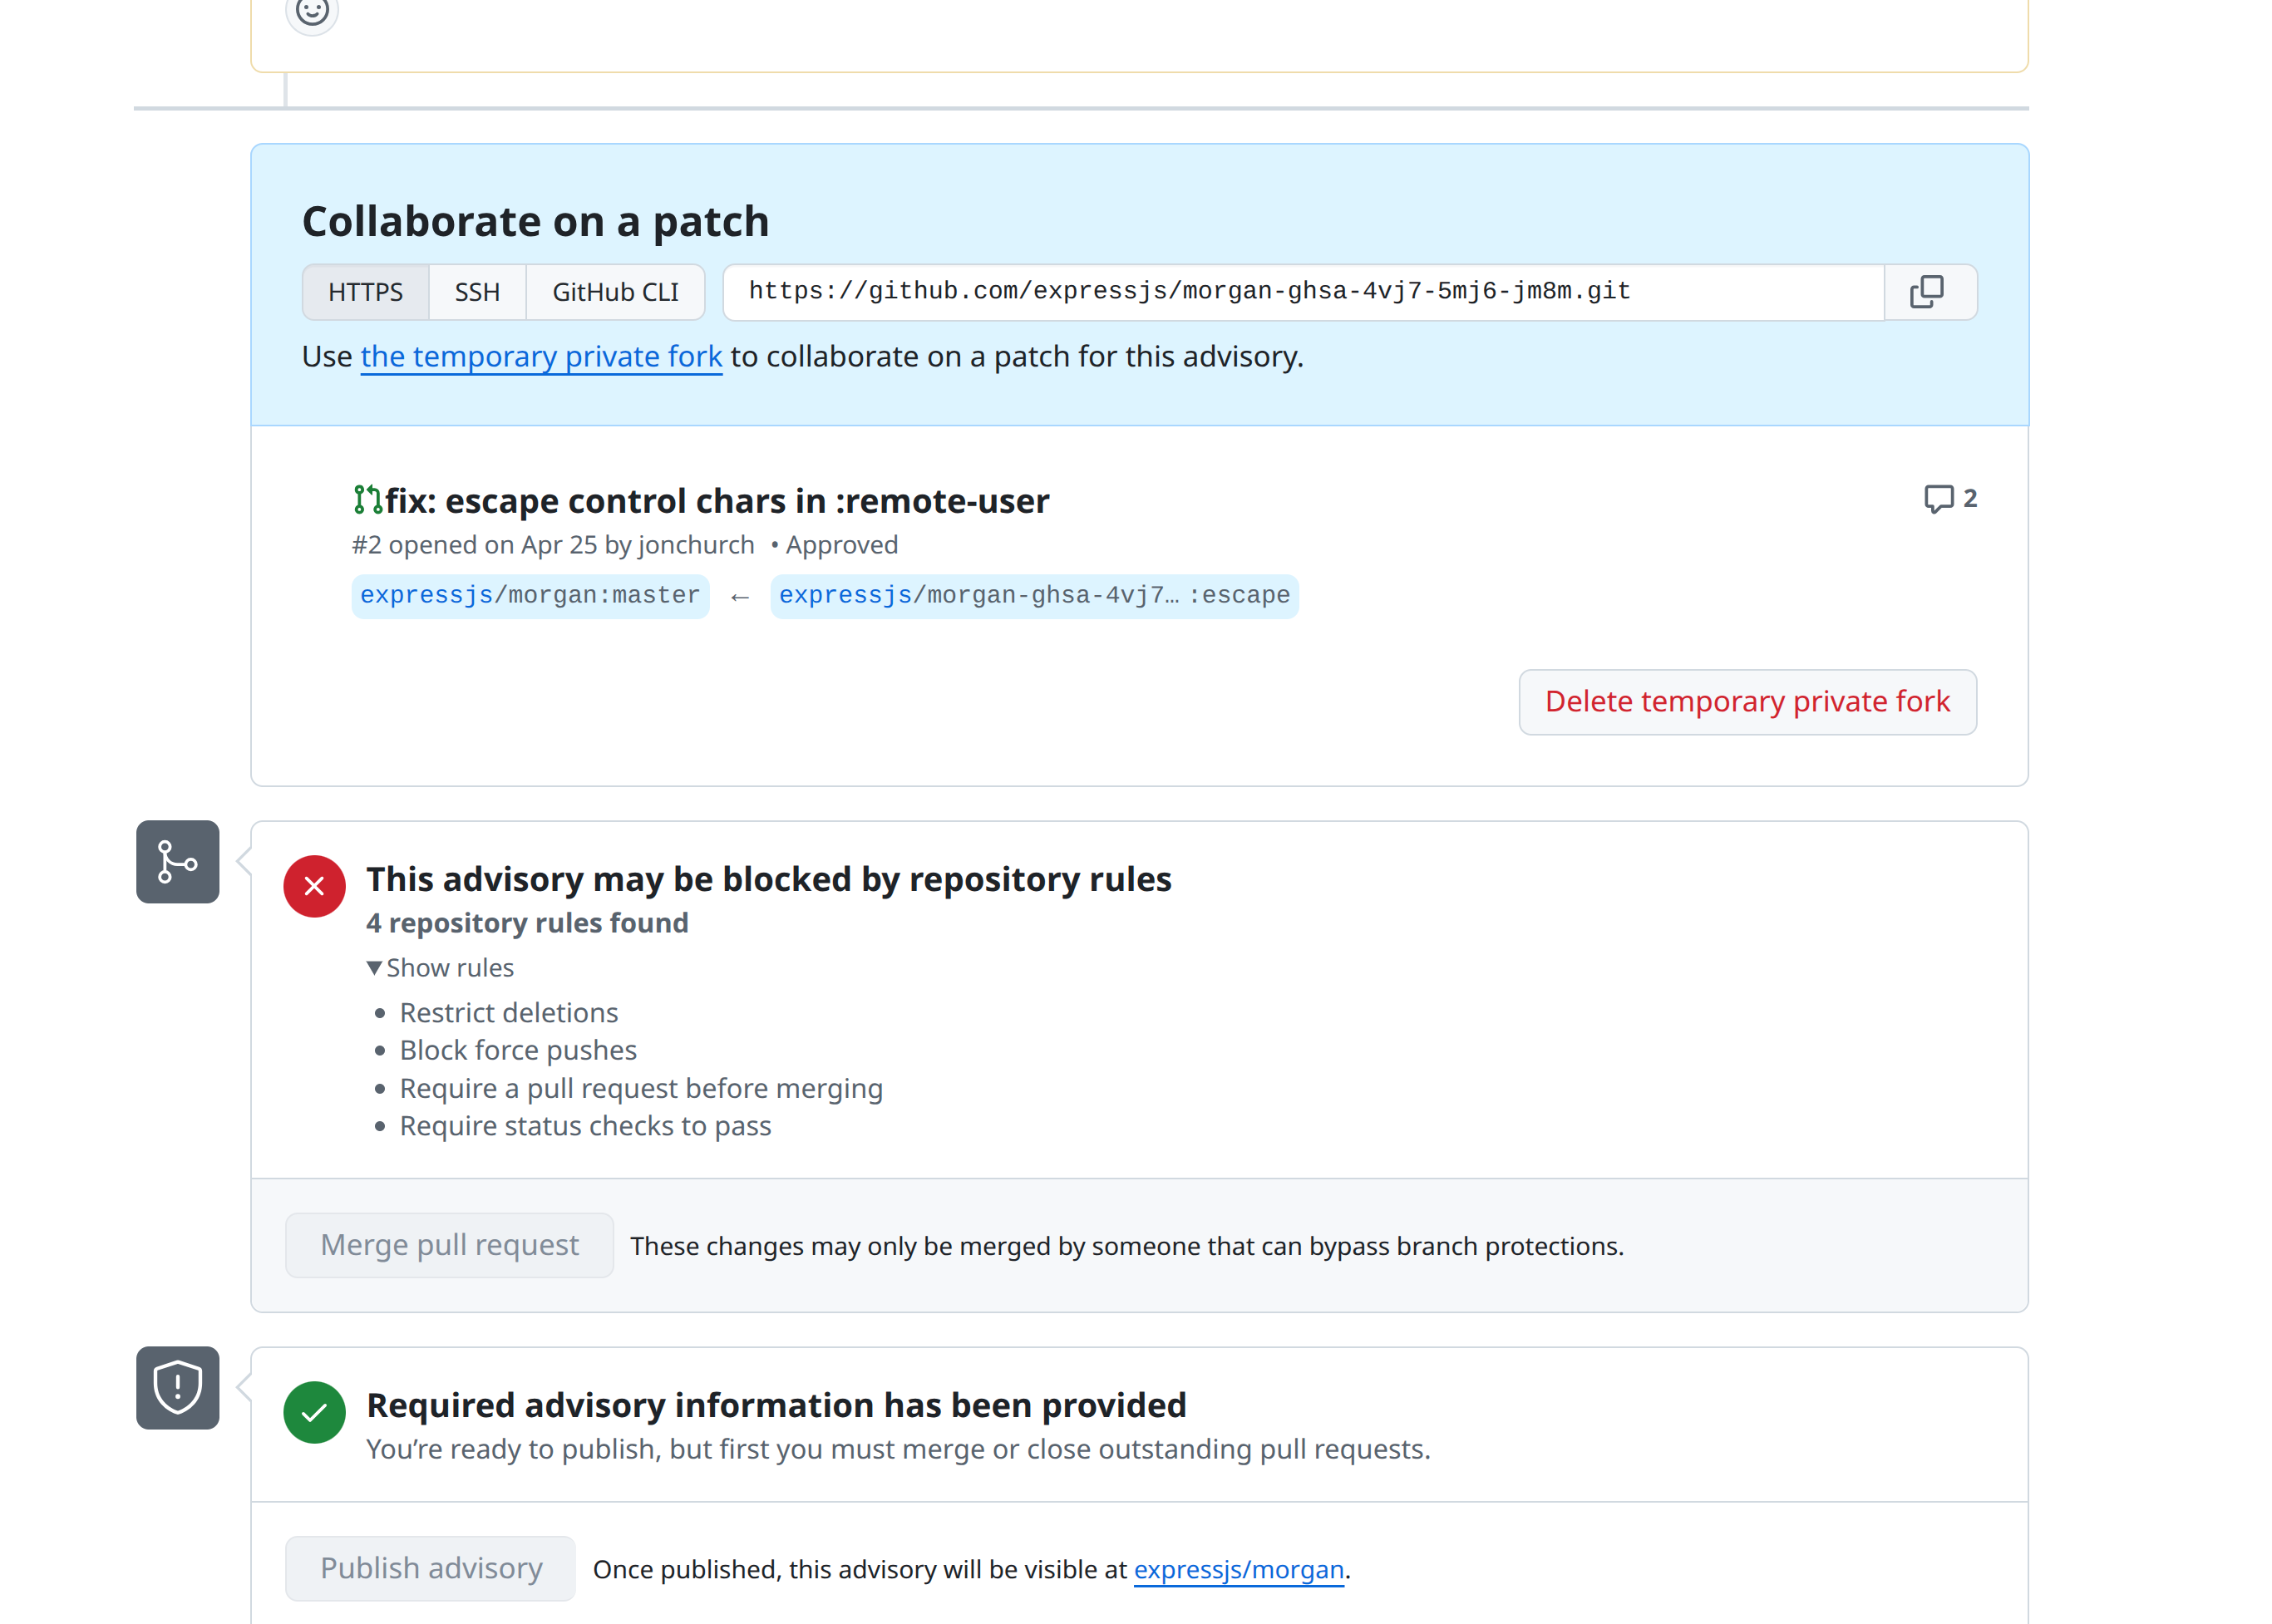Collapse the Show rules disclosure triangle
This screenshot has height=1624, width=2272.
[x=374, y=968]
